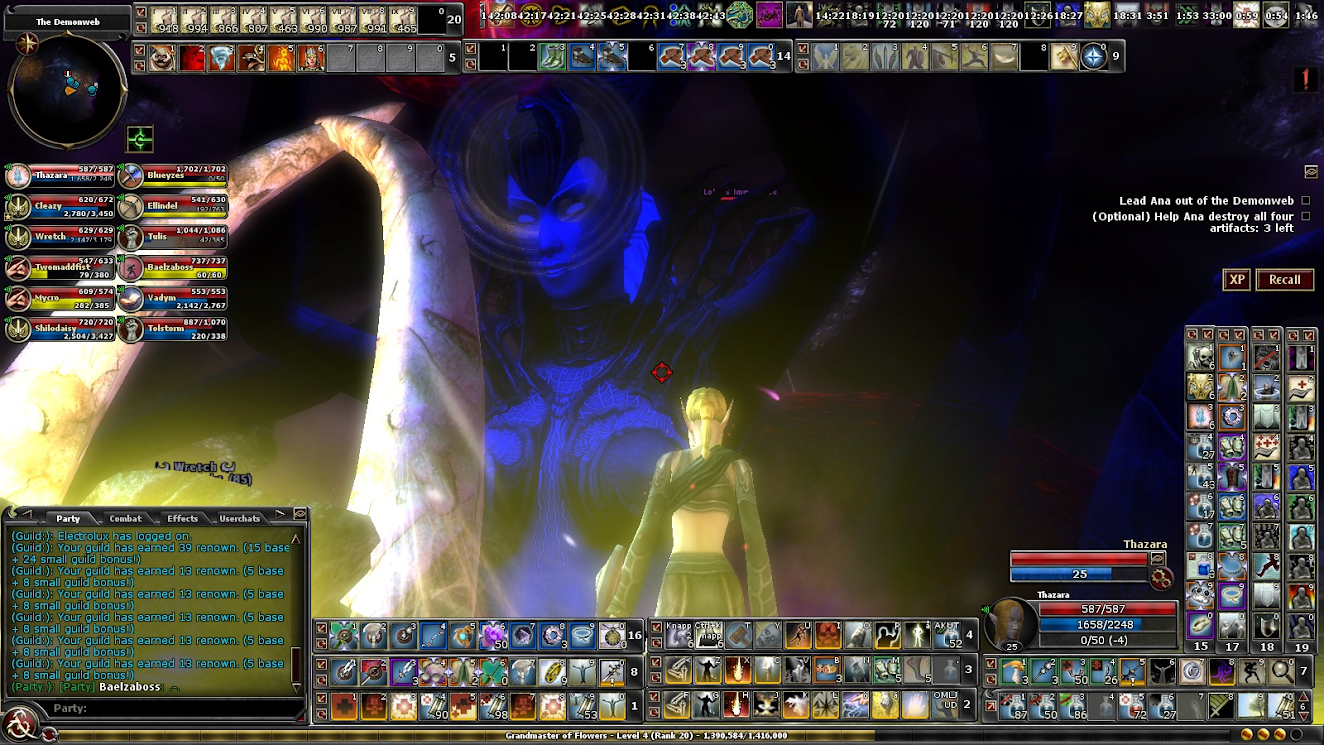Image resolution: width=1324 pixels, height=745 pixels.
Task: Equip the purple-bordered sword on hotbar 8
Action: point(404,672)
